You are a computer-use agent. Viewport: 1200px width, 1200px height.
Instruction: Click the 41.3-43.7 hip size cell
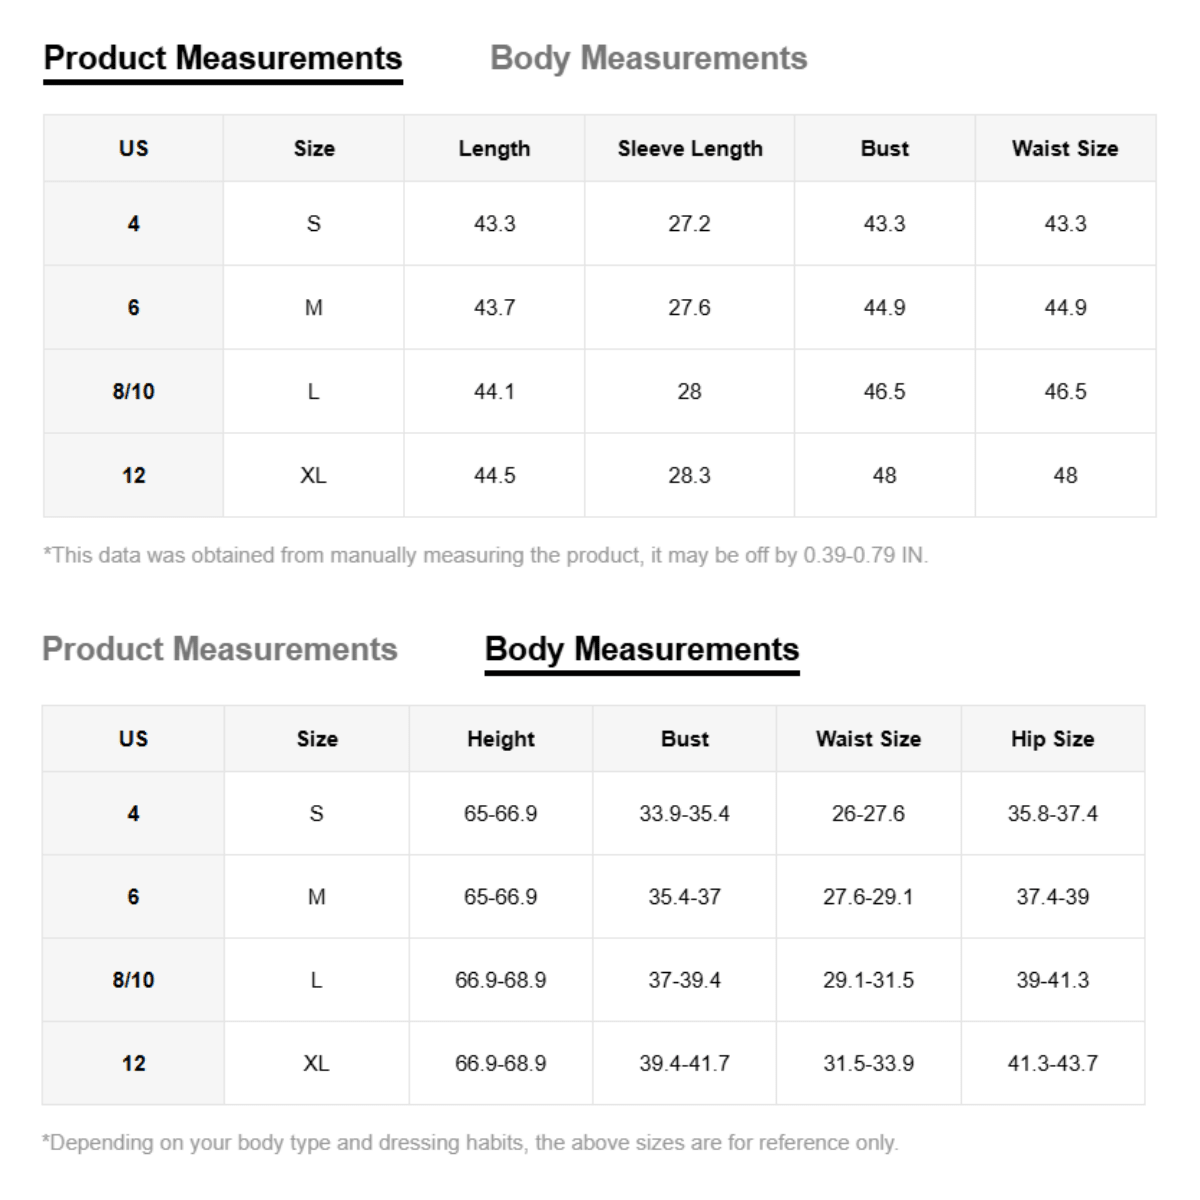point(1052,1063)
